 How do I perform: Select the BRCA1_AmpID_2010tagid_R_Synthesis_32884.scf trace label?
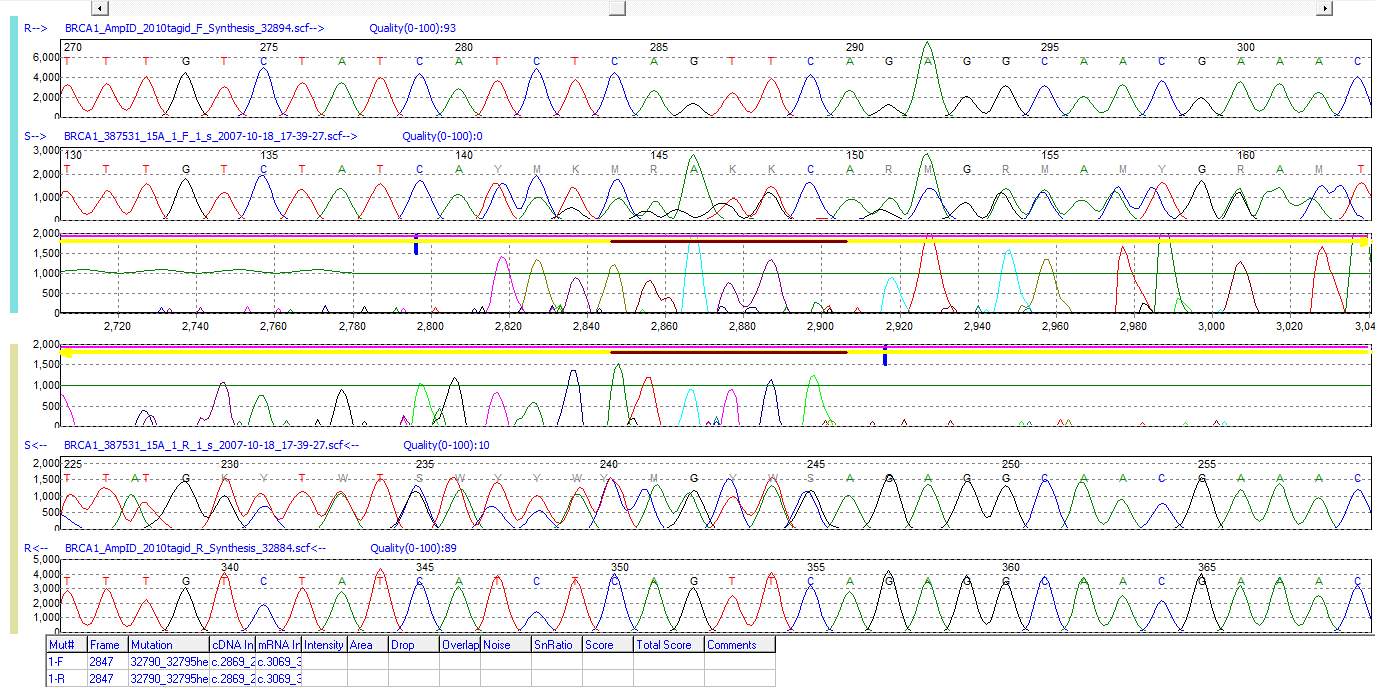pos(195,548)
